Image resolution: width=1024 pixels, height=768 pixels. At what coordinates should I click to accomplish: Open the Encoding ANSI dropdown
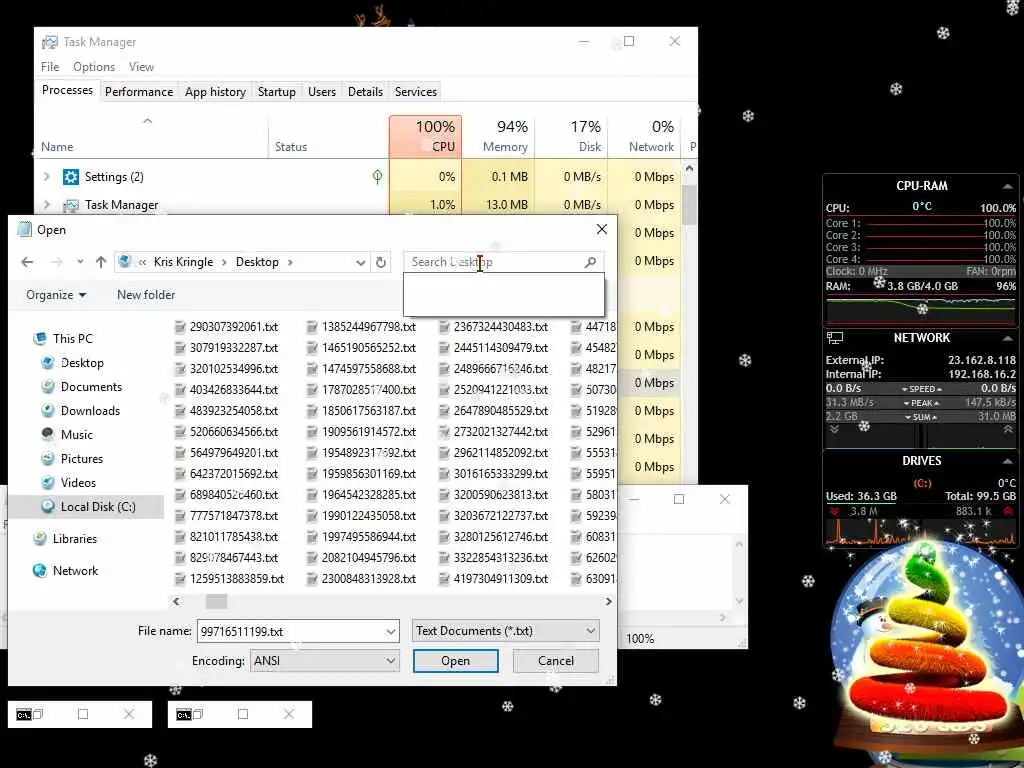(325, 661)
